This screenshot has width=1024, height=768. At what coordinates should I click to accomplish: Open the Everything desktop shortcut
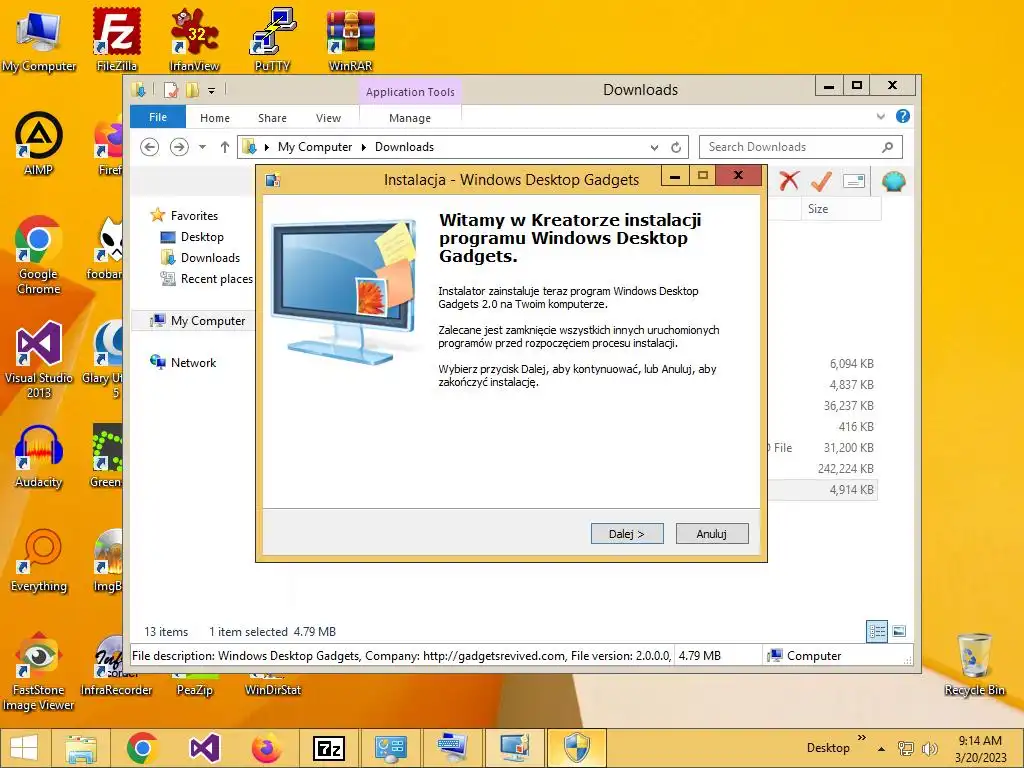tap(39, 560)
